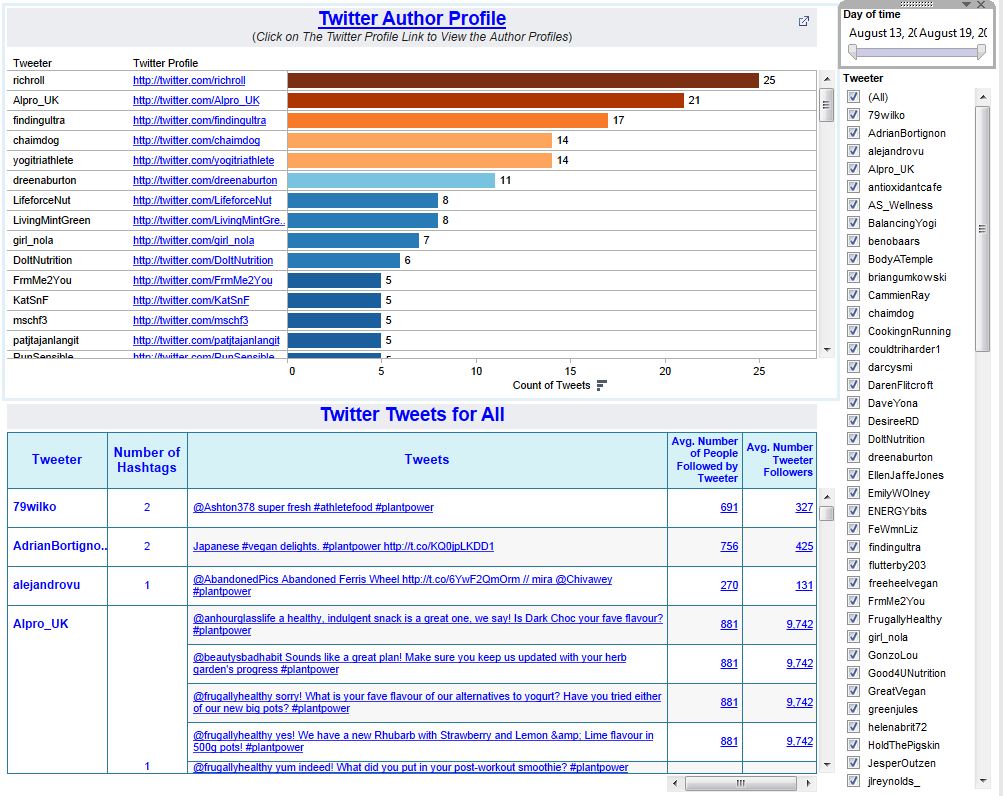1003x796 pixels.
Task: Click the tweets table horizontal scroll right arrow
Action: tap(809, 783)
